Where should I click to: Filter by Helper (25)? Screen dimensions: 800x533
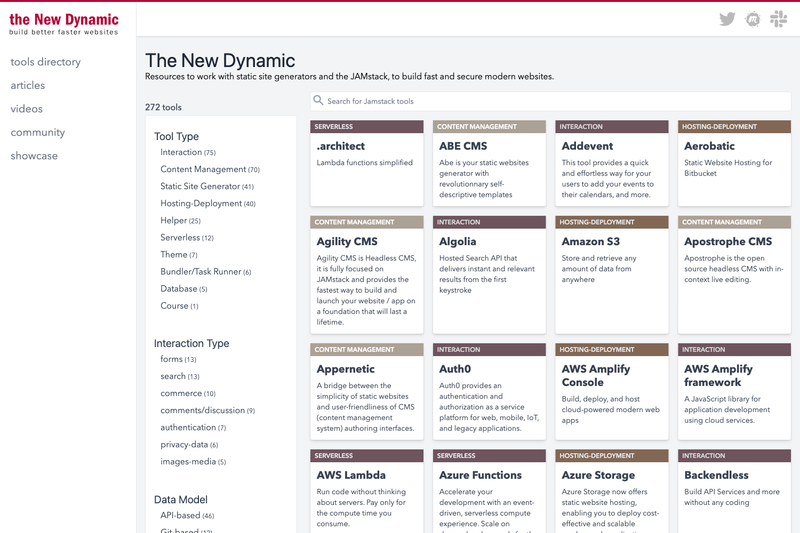180,220
